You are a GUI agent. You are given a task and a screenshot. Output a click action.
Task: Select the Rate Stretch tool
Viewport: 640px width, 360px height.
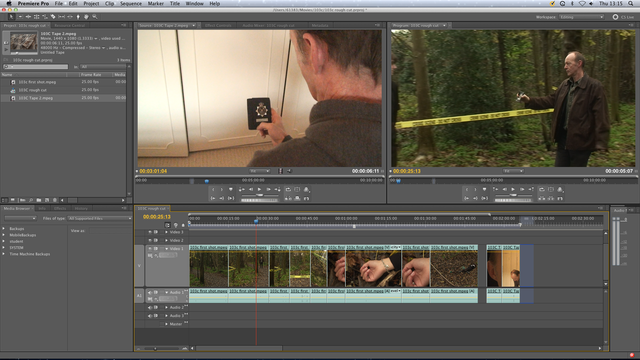coord(45,17)
